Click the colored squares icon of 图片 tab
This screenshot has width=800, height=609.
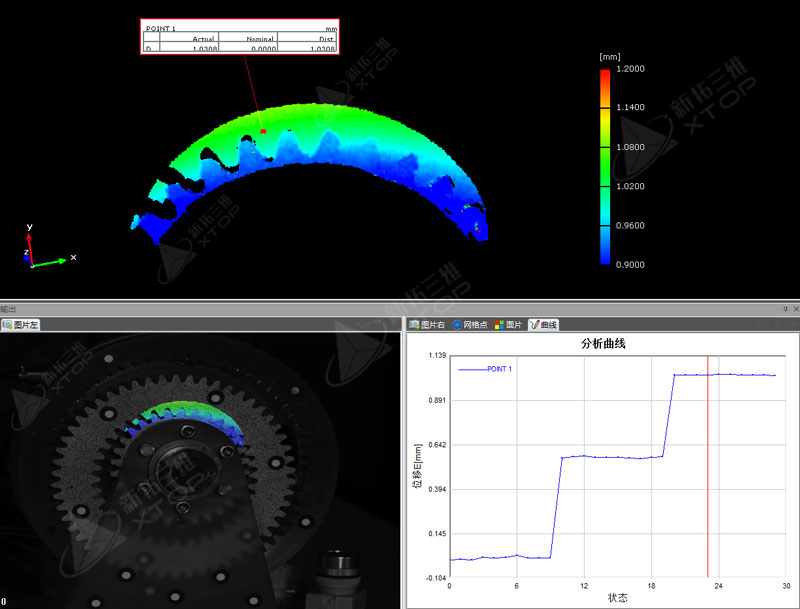500,325
